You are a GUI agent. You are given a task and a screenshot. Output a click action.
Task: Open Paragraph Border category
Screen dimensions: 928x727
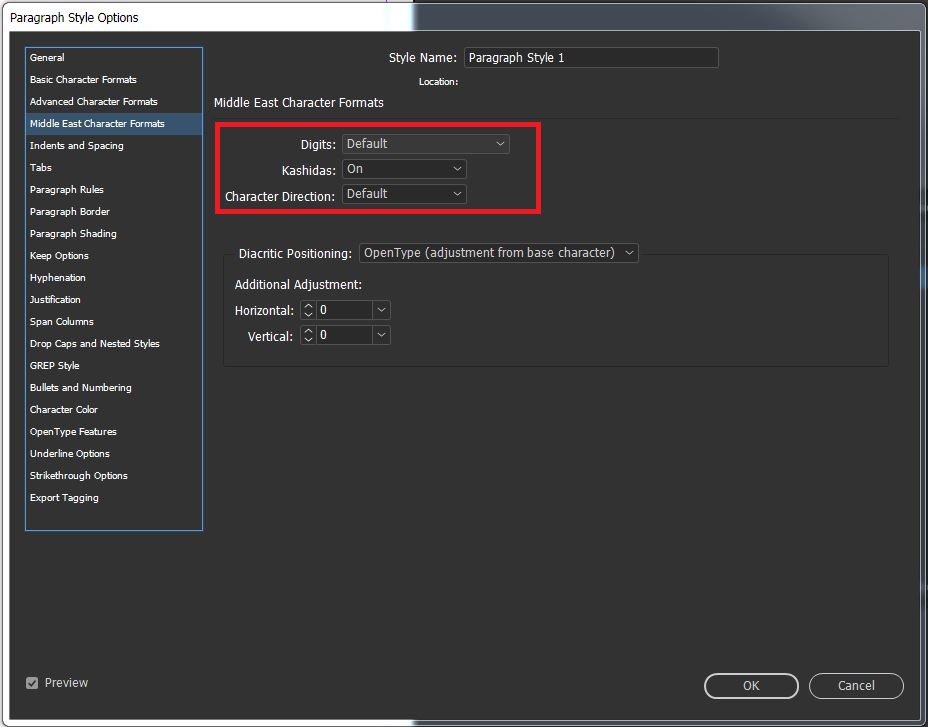[114, 211]
